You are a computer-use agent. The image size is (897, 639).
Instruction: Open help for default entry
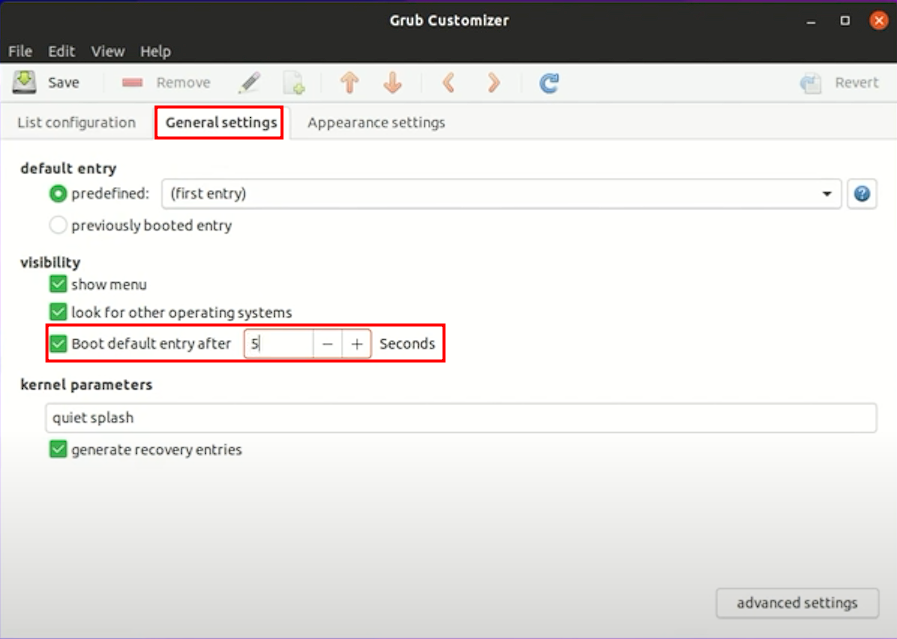(862, 194)
